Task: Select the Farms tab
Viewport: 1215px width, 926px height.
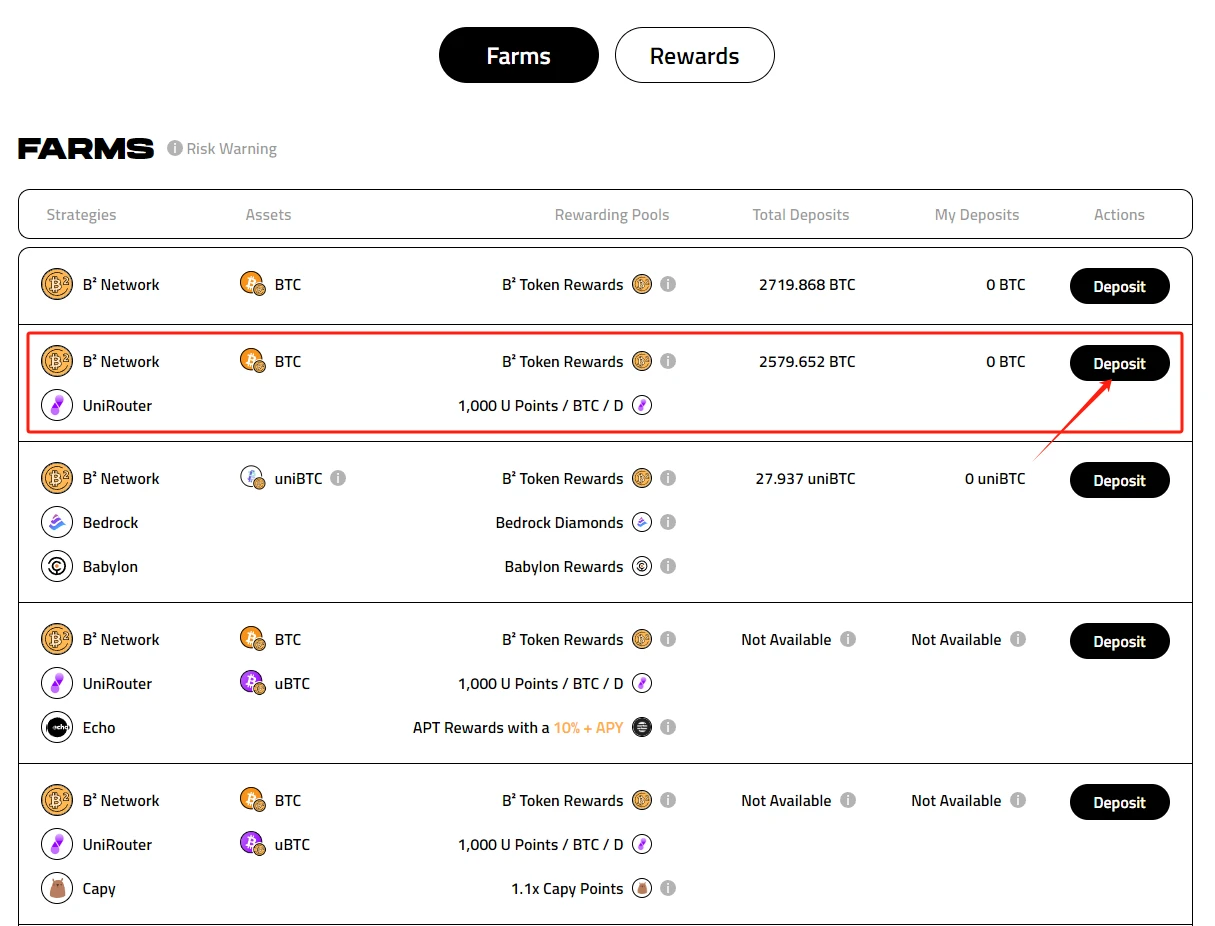Action: point(518,55)
